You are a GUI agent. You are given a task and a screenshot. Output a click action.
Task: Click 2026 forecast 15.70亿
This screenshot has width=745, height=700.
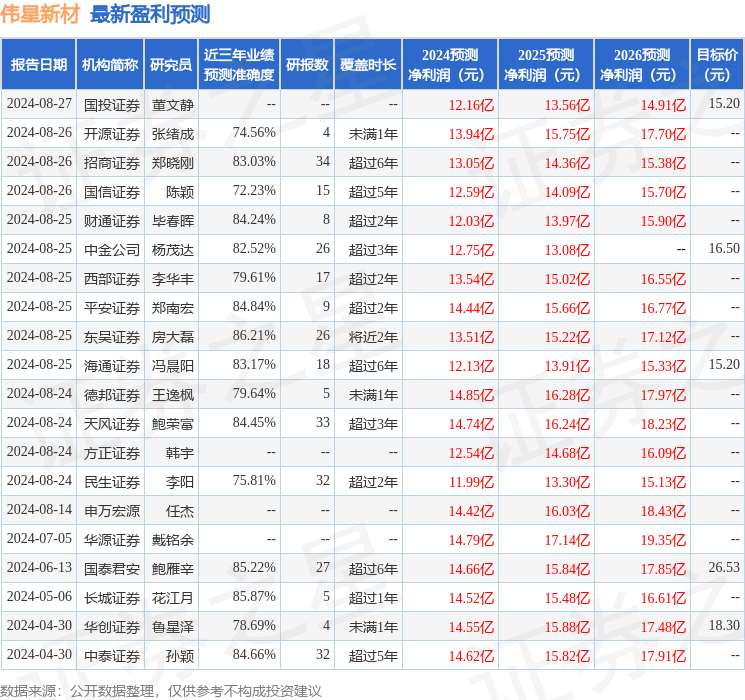[x=663, y=192]
